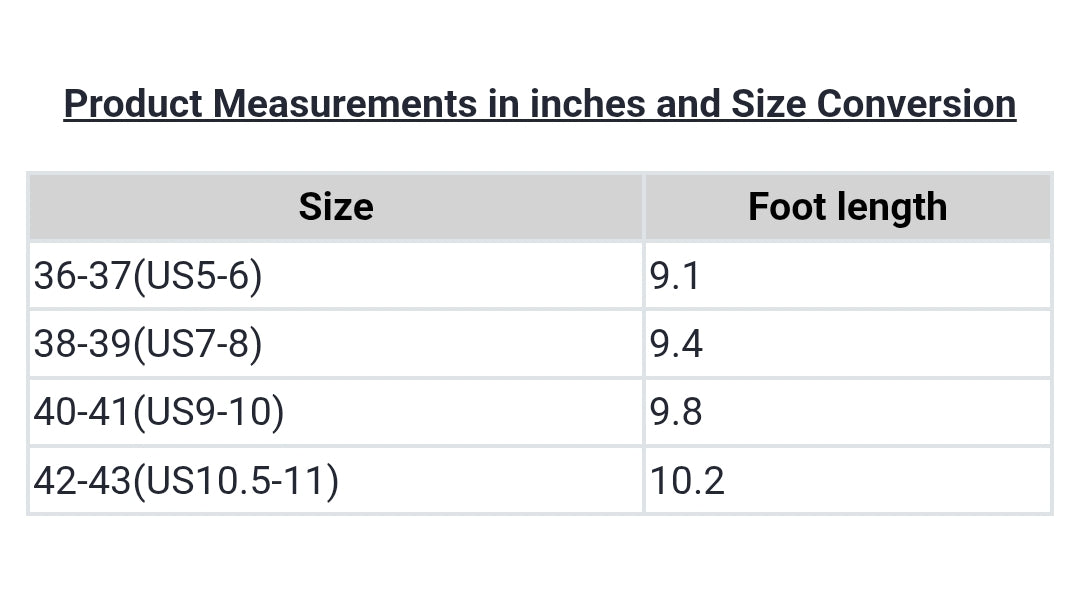
Task: Select the 9.8 foot length value
Action: [x=677, y=412]
